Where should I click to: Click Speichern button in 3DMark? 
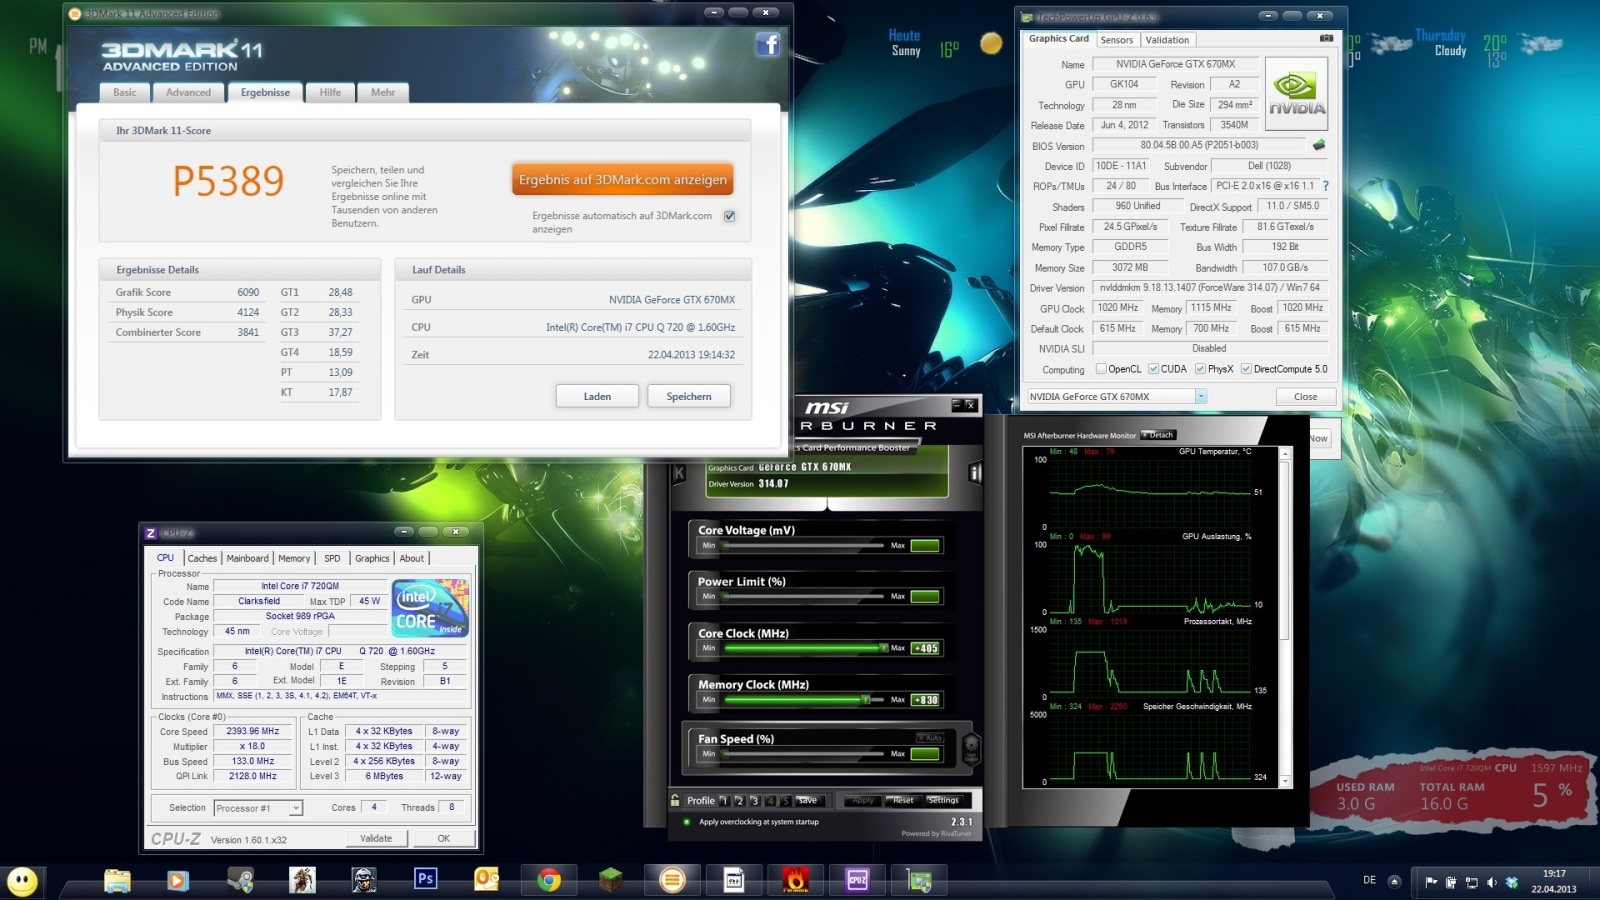click(689, 396)
